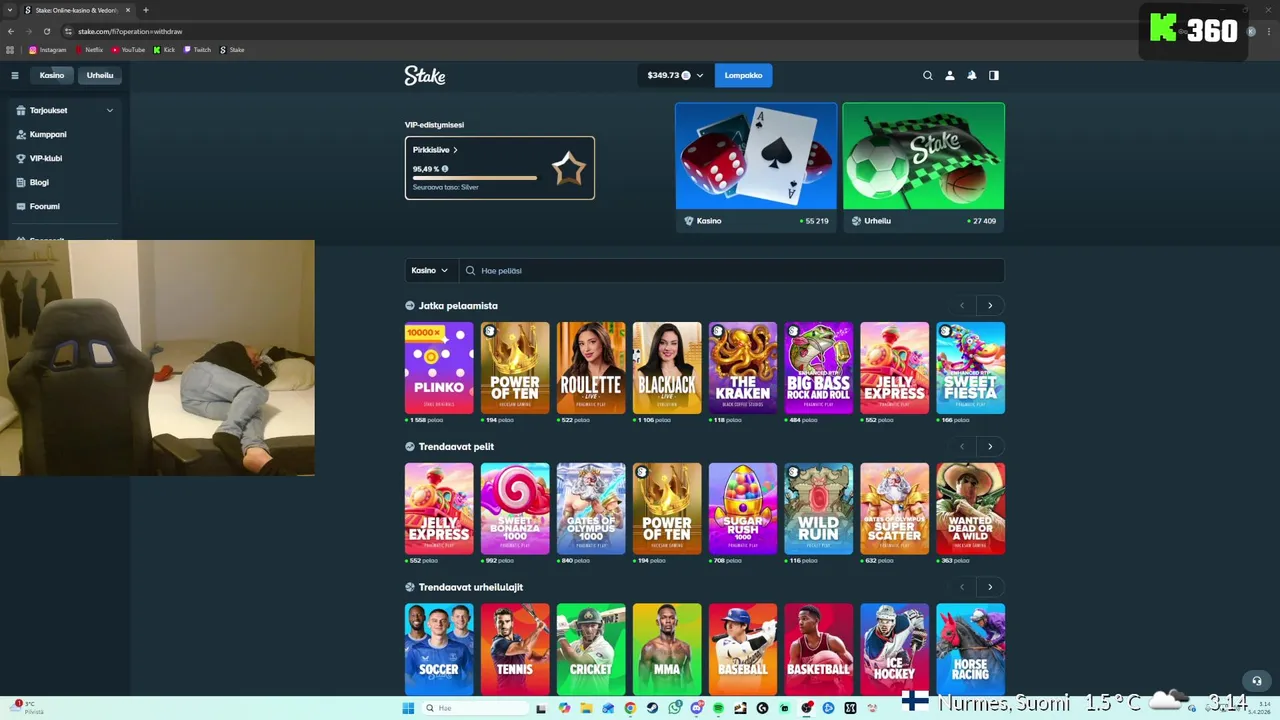Open the Kasino category dropdown by search

430,270
